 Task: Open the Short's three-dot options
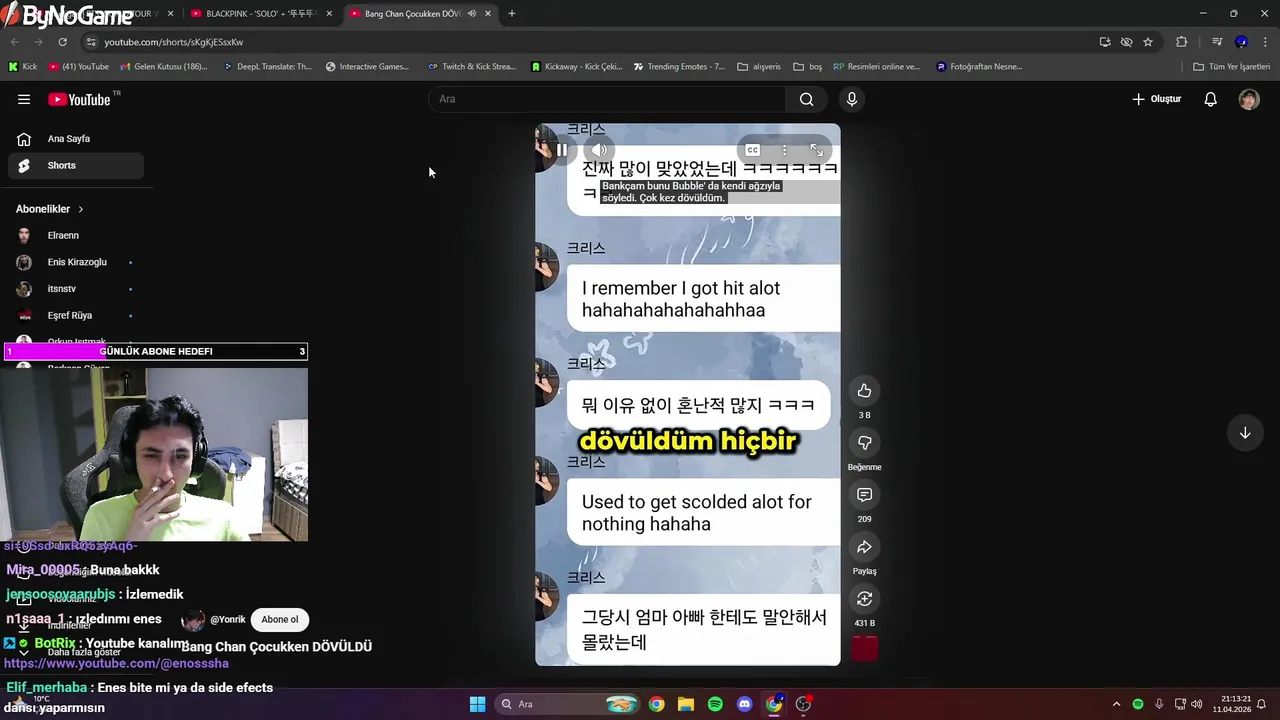pos(784,150)
